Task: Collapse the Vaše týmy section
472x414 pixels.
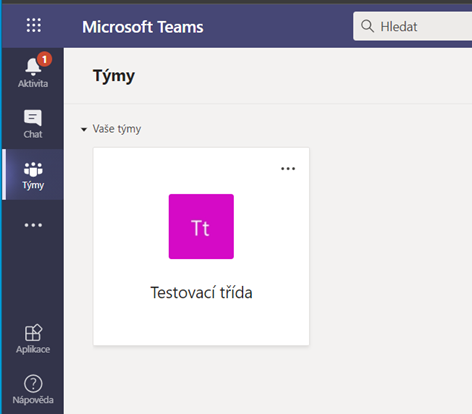Action: (x=84, y=129)
